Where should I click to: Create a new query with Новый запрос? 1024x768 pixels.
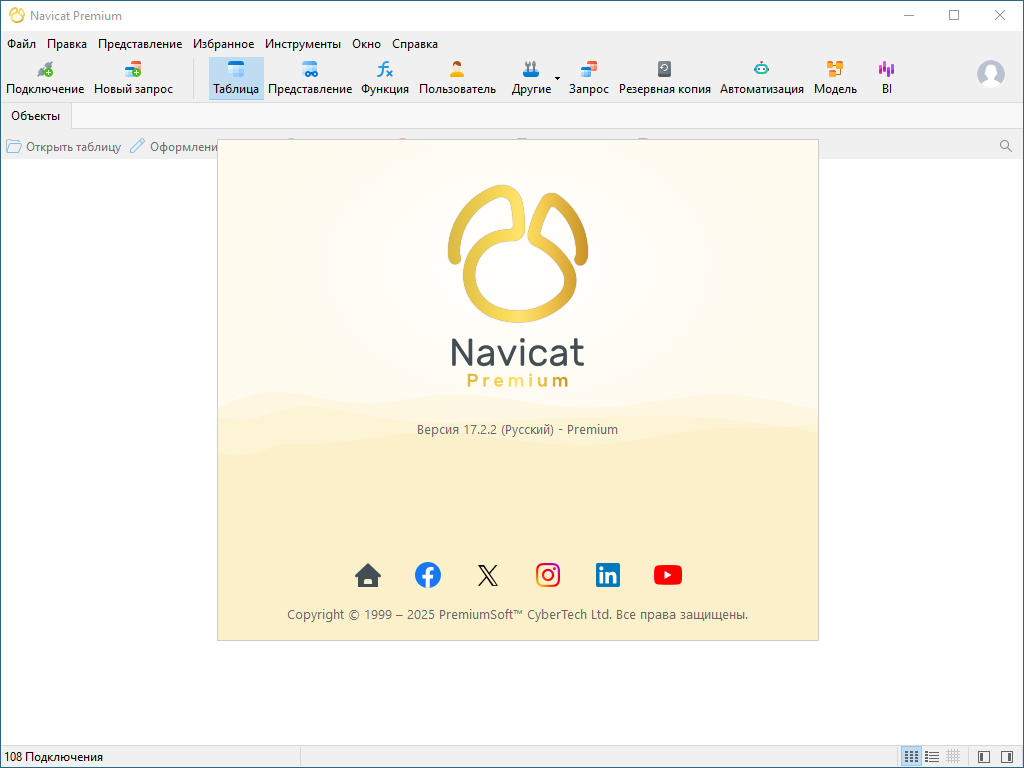pos(133,78)
